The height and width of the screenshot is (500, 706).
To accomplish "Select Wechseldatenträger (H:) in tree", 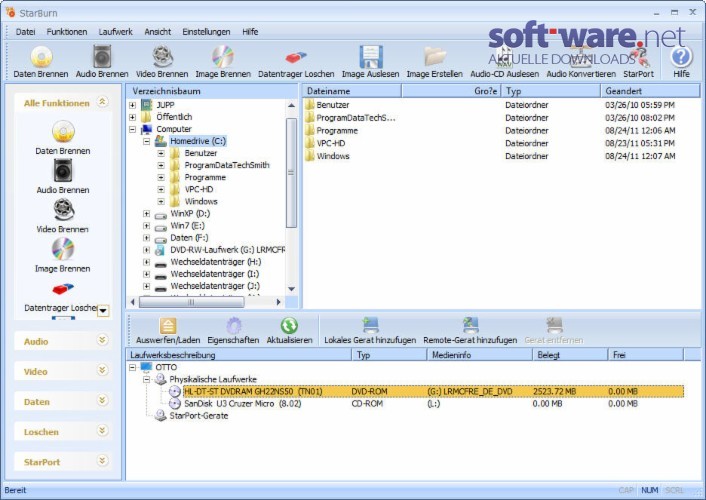I will tap(216, 262).
